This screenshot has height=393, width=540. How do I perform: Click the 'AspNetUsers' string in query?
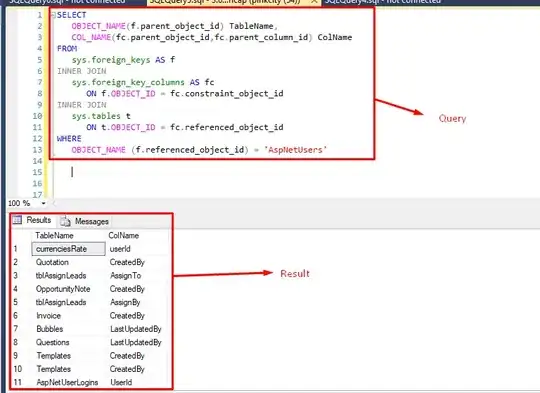[x=295, y=150]
